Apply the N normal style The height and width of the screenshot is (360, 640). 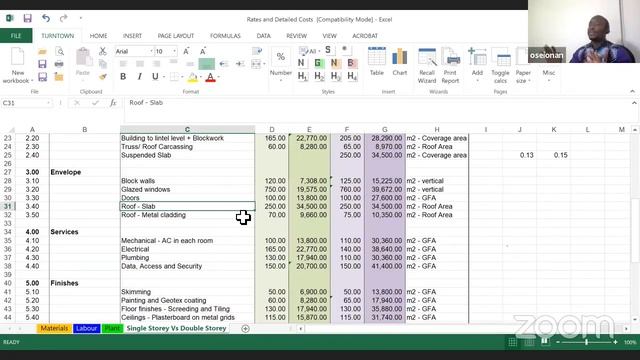pyautogui.click(x=301, y=63)
